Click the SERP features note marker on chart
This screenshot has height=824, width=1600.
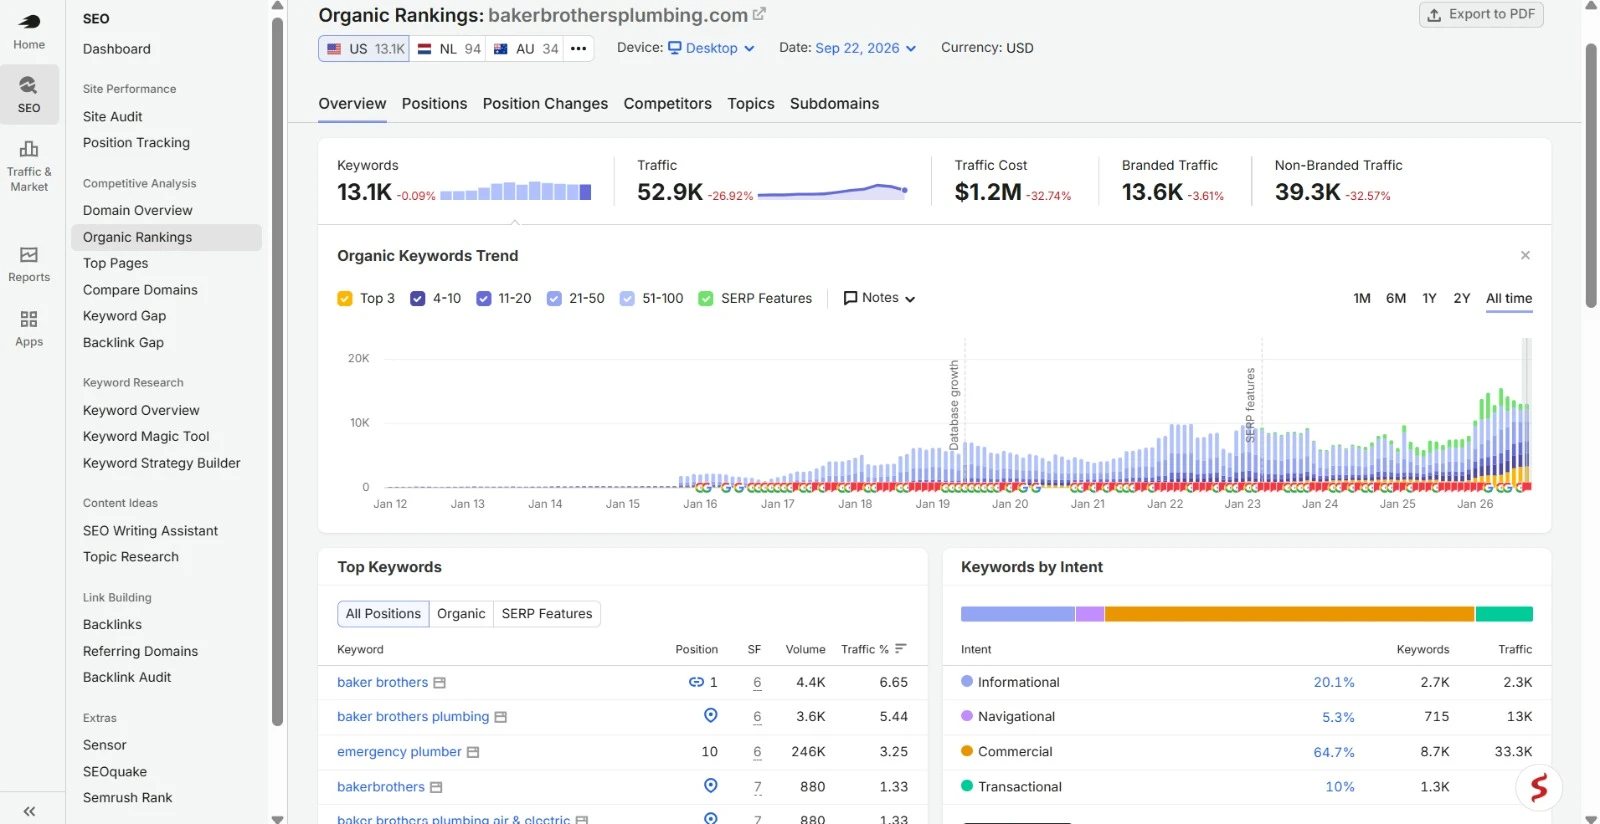[1250, 405]
